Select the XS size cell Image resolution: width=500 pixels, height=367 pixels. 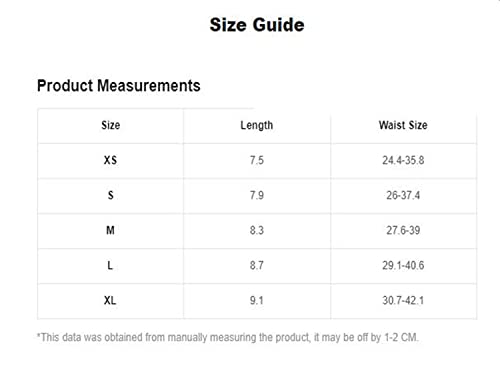110,160
